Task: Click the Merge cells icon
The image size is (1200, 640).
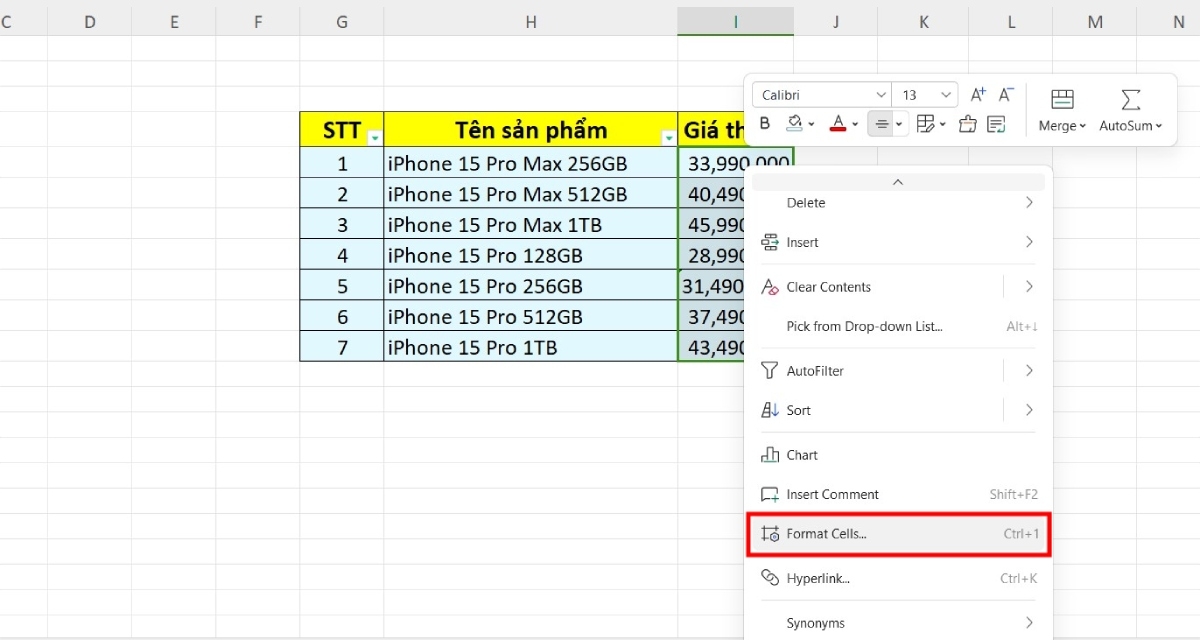Action: (1063, 99)
